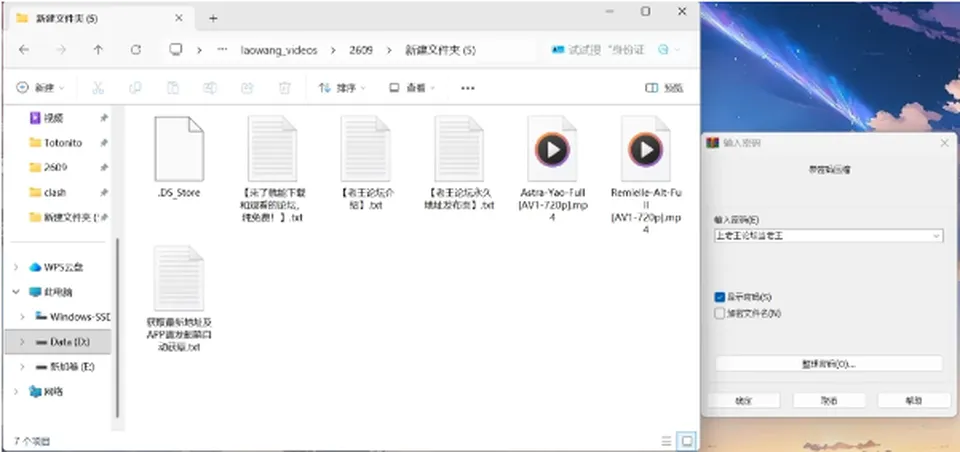
Task: Expand the WPS cloud tree node
Action: coord(17,267)
